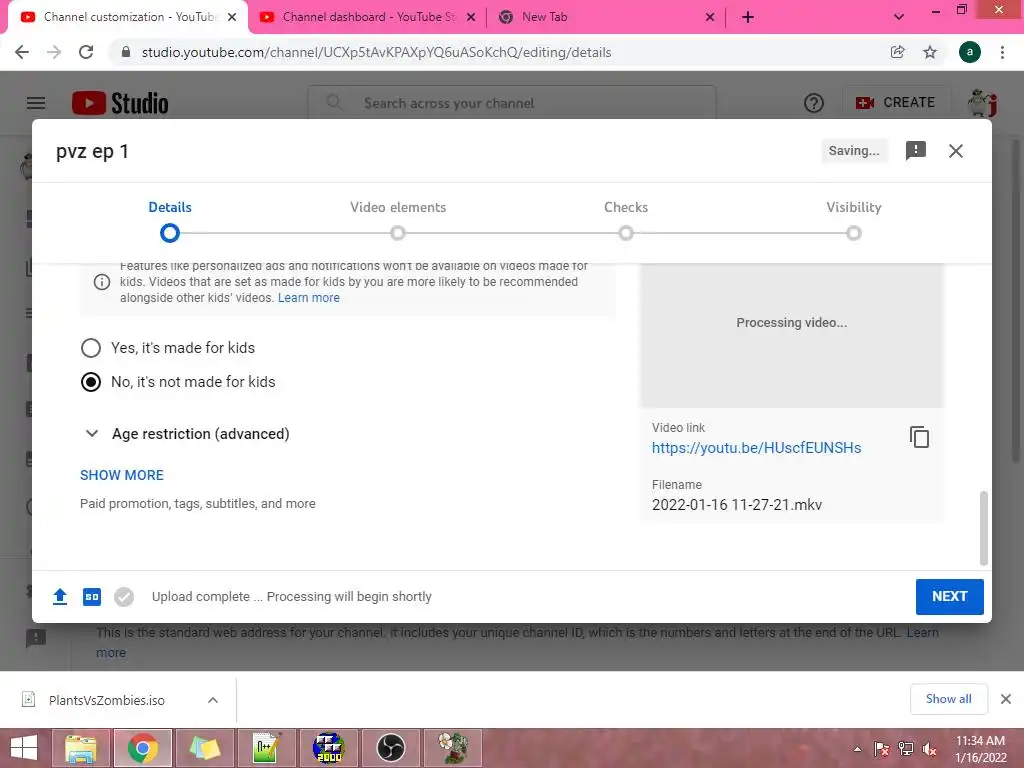
Task: Open File Explorer from taskbar
Action: (81, 748)
